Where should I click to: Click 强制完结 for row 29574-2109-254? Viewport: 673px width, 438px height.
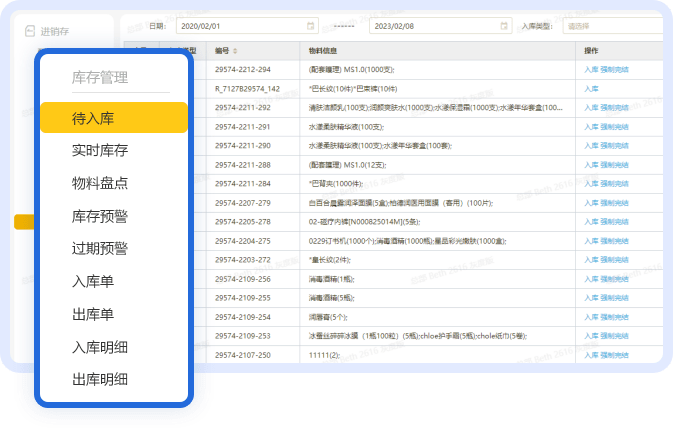click(x=614, y=317)
